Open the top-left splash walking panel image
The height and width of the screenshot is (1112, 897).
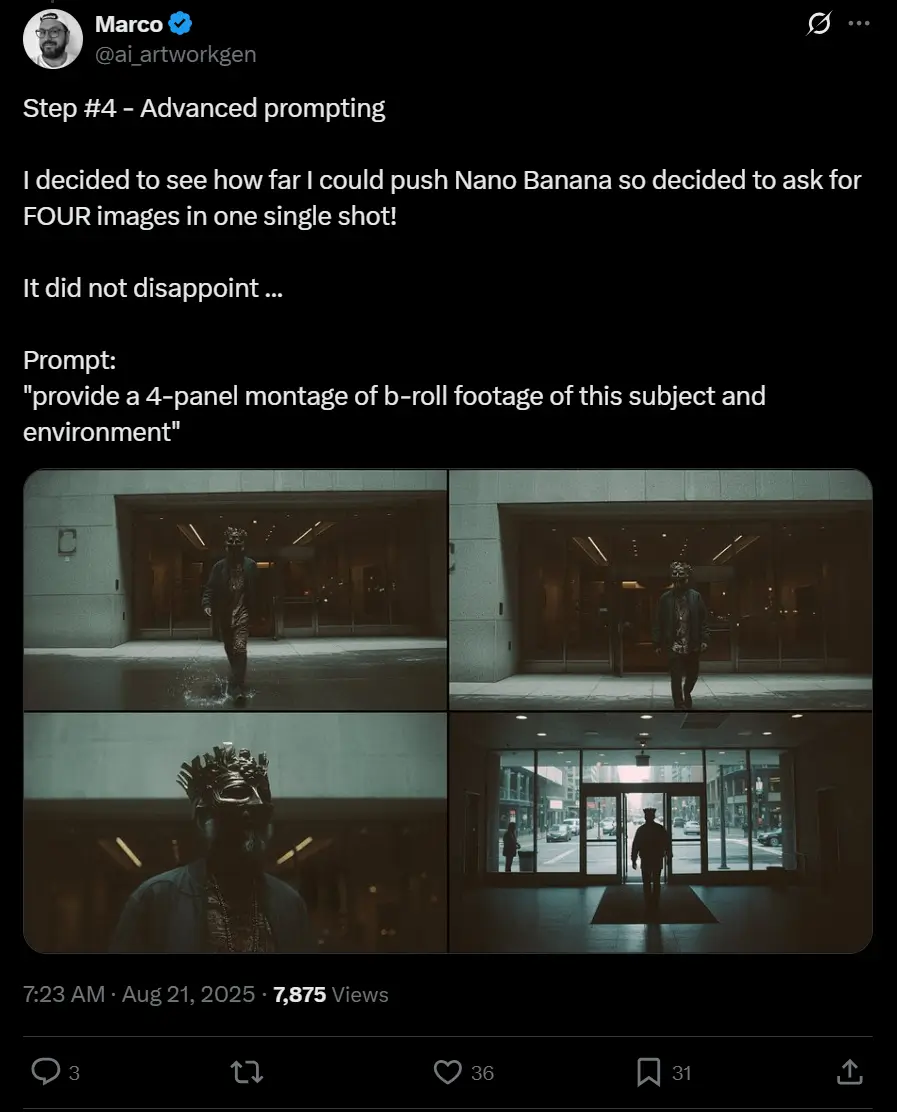[x=235, y=589]
